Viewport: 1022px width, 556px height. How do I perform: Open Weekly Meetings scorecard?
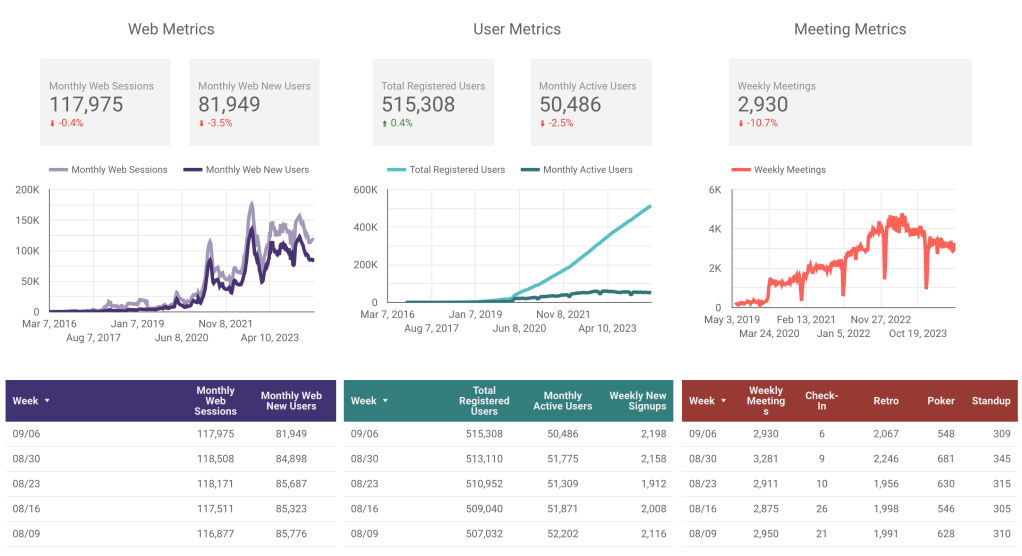(850, 102)
